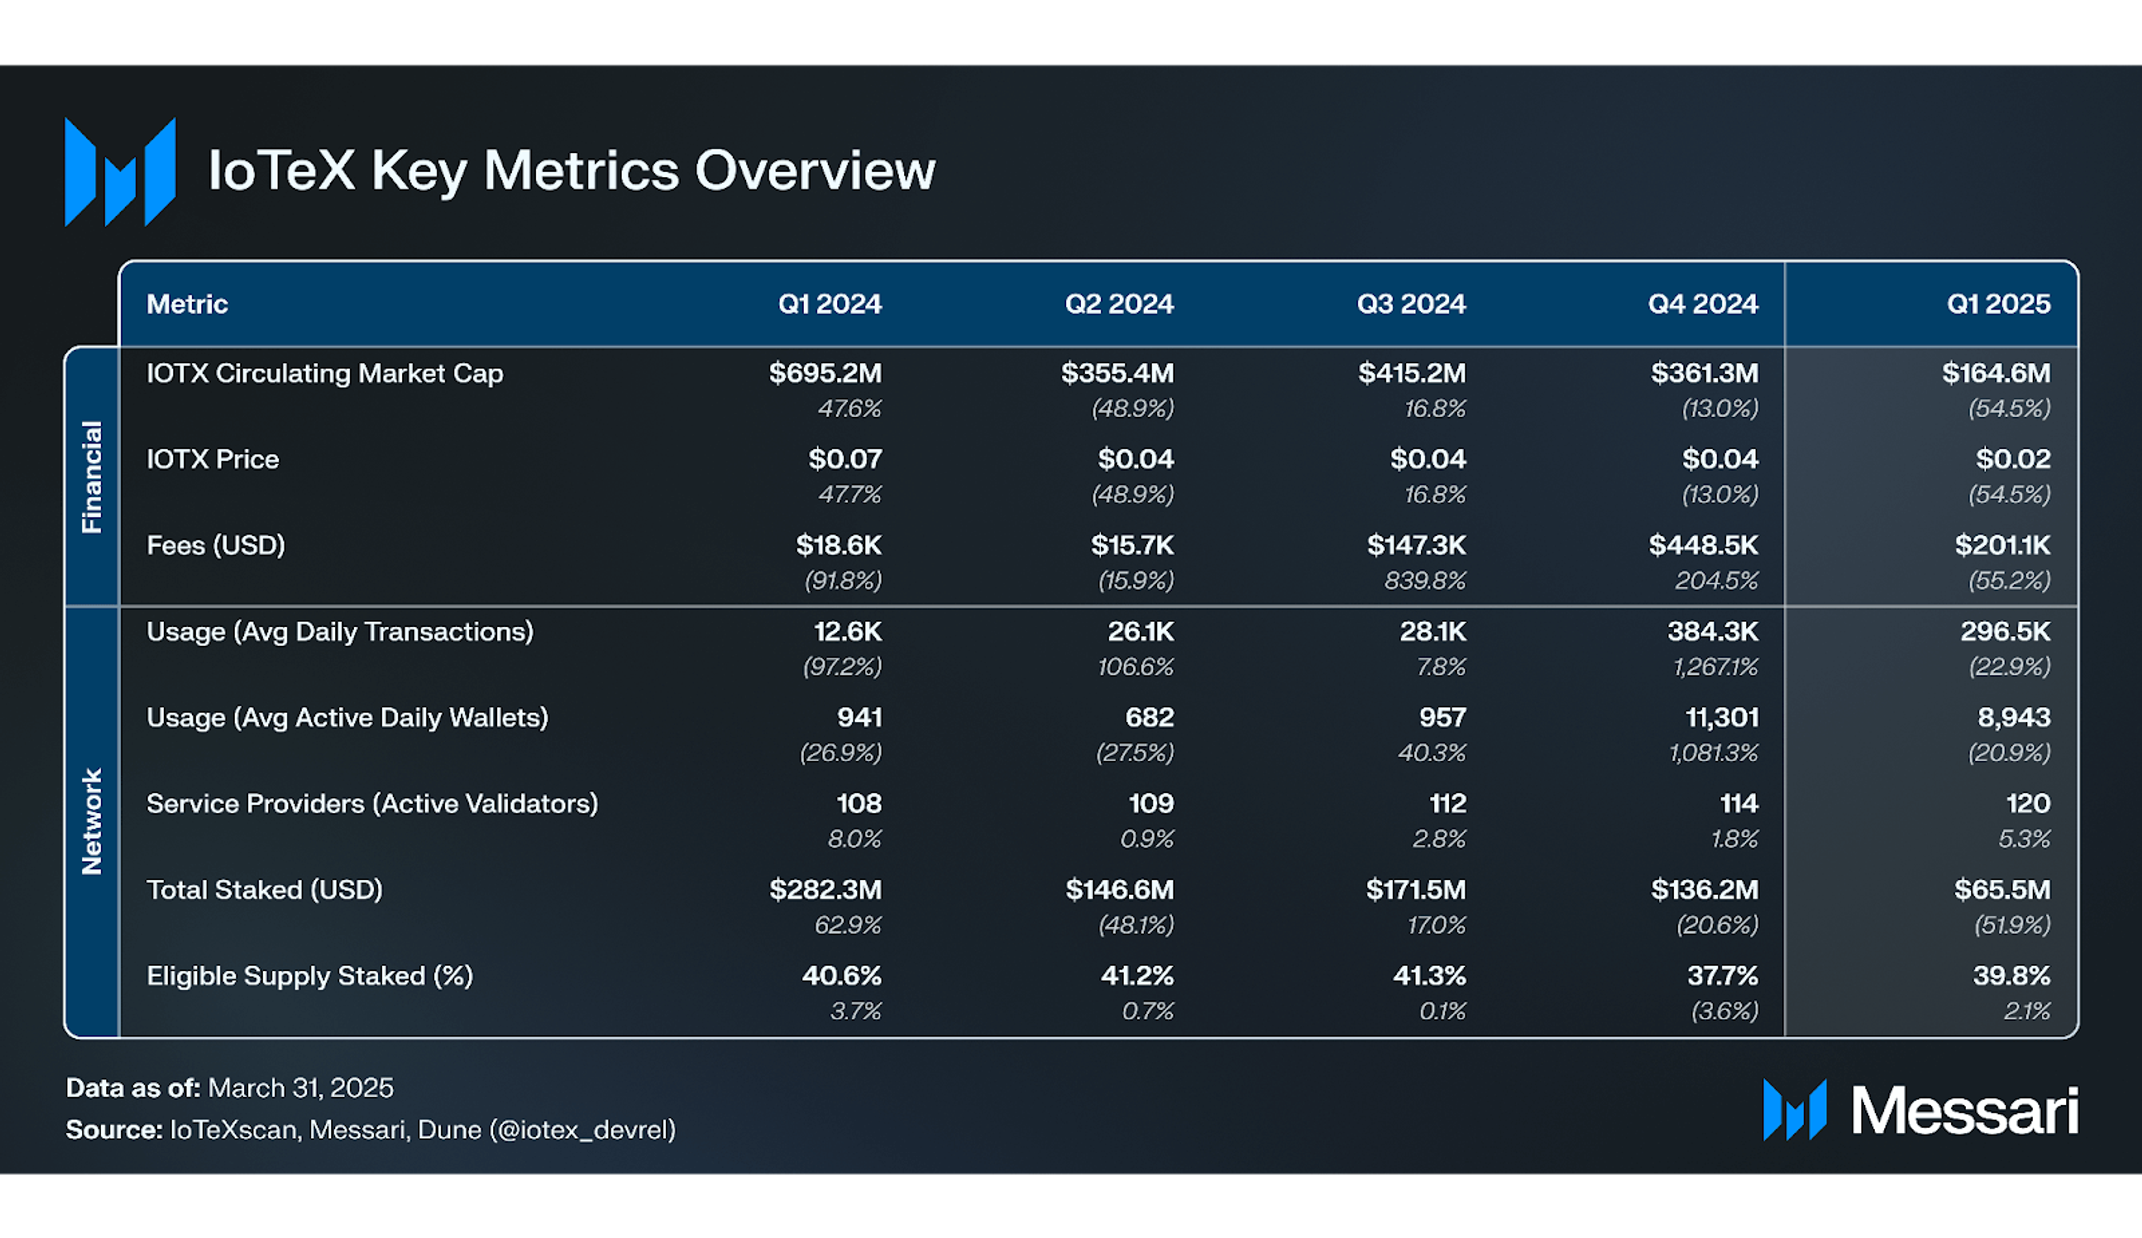Click the 'Fees (USD)' row label
2142x1238 pixels.
[x=216, y=546]
